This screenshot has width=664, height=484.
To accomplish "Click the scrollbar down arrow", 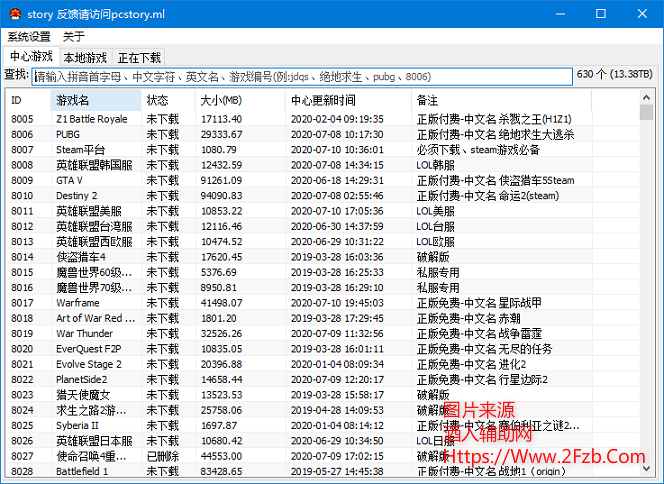I will pos(646,468).
